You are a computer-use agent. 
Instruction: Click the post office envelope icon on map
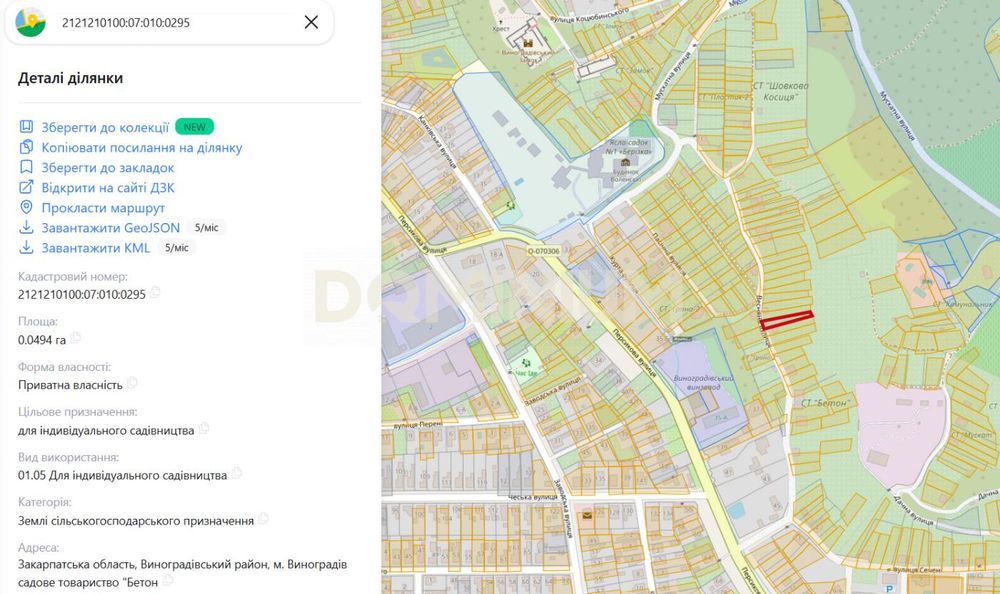587,515
